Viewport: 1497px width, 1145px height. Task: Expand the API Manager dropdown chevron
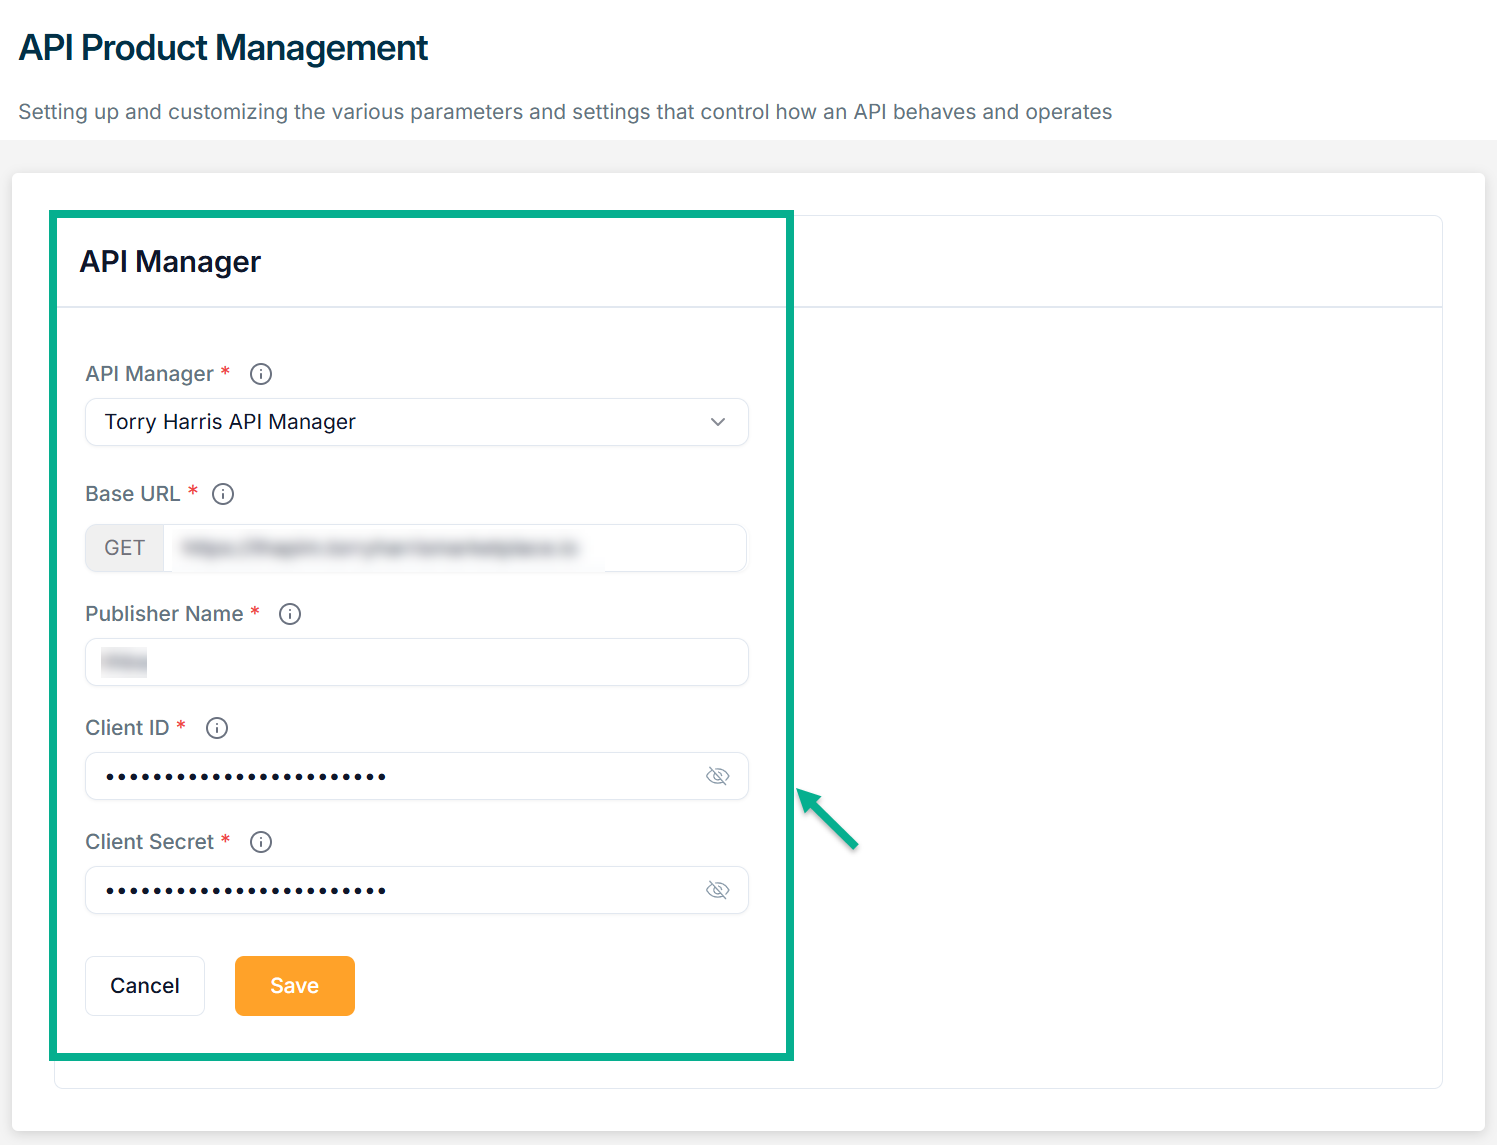(717, 422)
